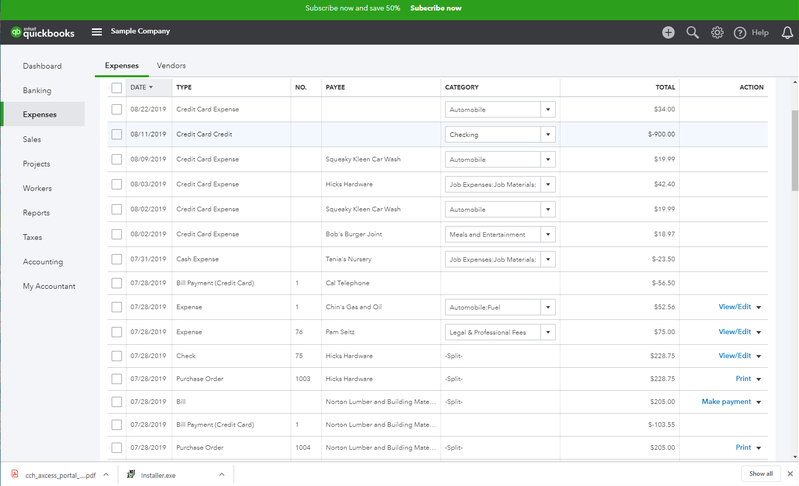Screen dimensions: 799x486
Task: Click Make payment for Norton Lumber bill
Action: pyautogui.click(x=726, y=401)
